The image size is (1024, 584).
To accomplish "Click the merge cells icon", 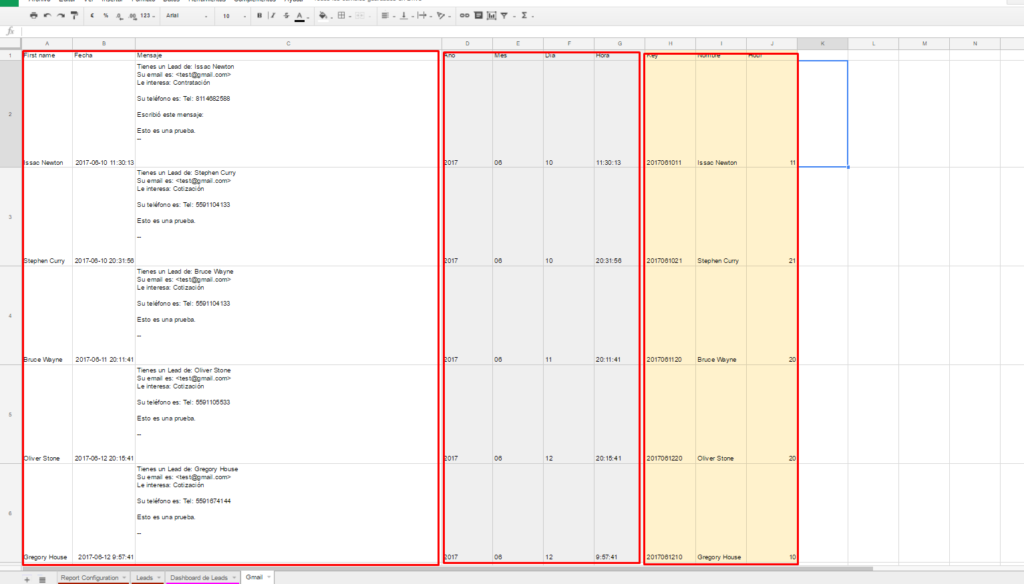I will 361,16.
